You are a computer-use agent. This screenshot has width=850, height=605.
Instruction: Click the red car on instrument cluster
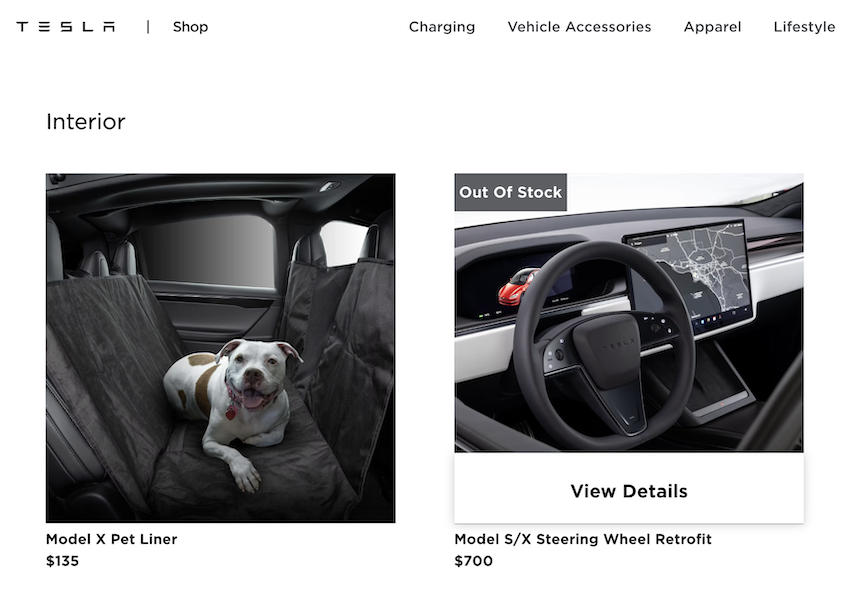tap(518, 285)
